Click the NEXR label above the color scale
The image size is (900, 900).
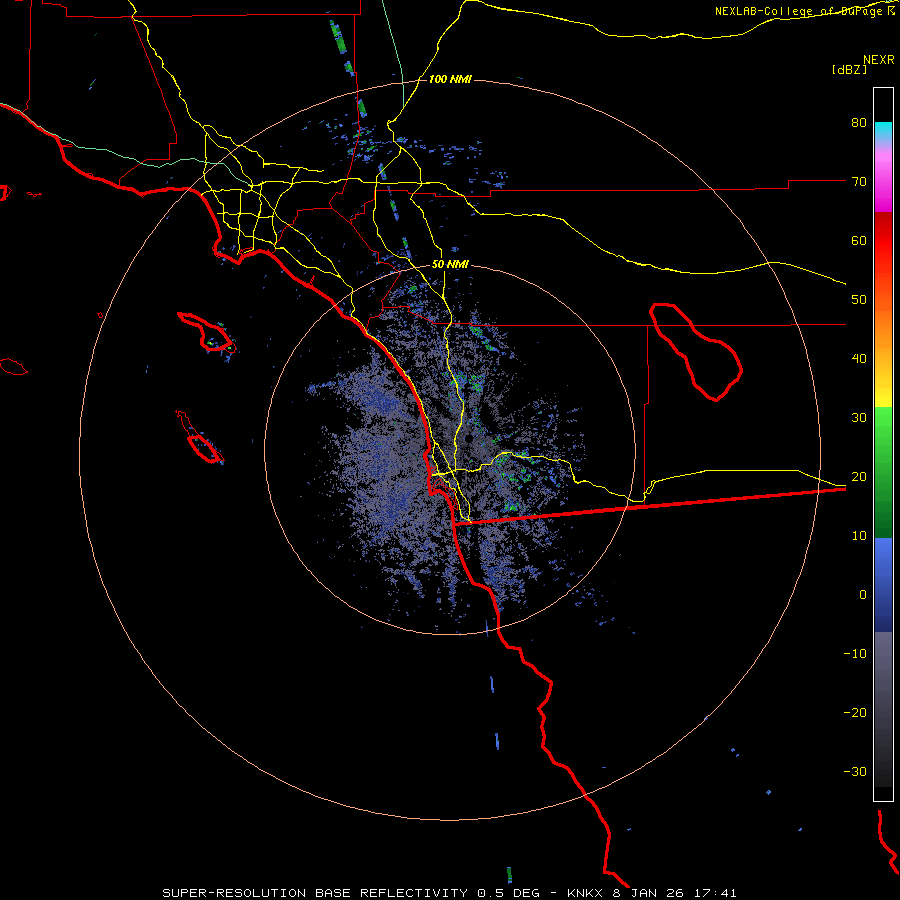coord(879,60)
